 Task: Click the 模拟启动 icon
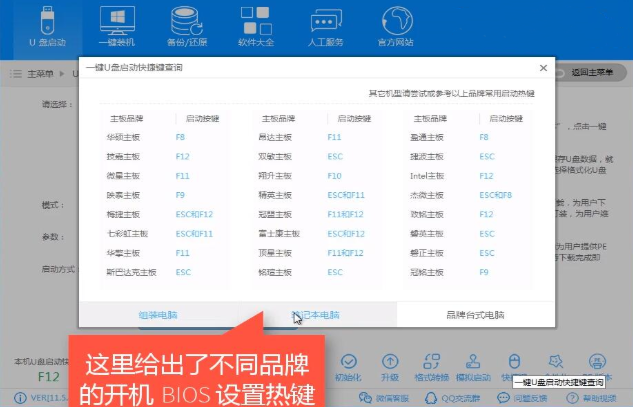(x=473, y=362)
